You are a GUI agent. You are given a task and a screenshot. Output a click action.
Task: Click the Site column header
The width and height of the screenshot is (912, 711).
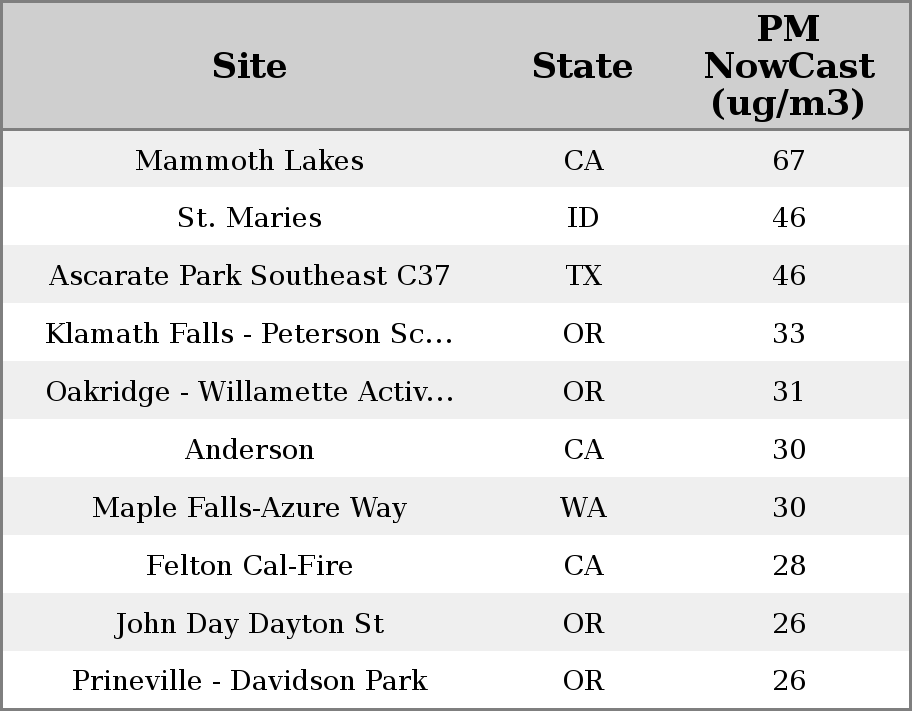point(249,66)
